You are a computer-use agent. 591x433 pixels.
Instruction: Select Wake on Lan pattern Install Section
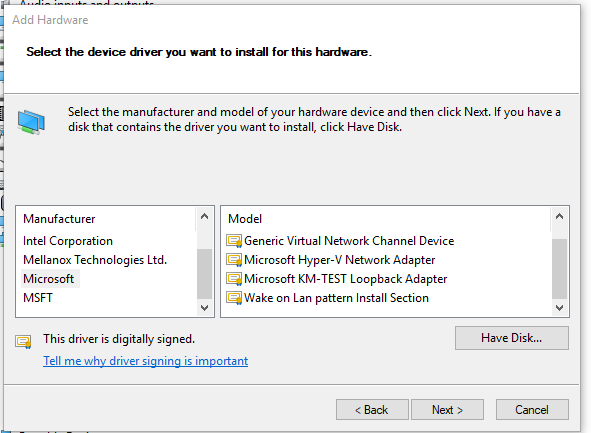coord(336,298)
